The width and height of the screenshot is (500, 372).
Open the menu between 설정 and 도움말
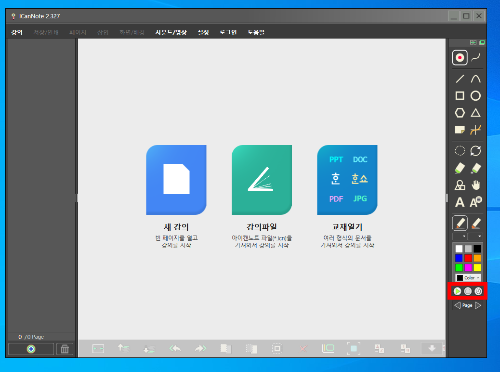[228, 32]
